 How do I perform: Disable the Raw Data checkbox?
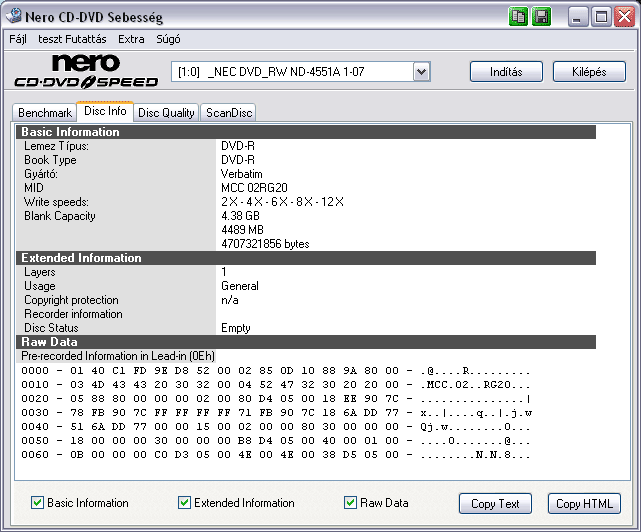pos(350,503)
